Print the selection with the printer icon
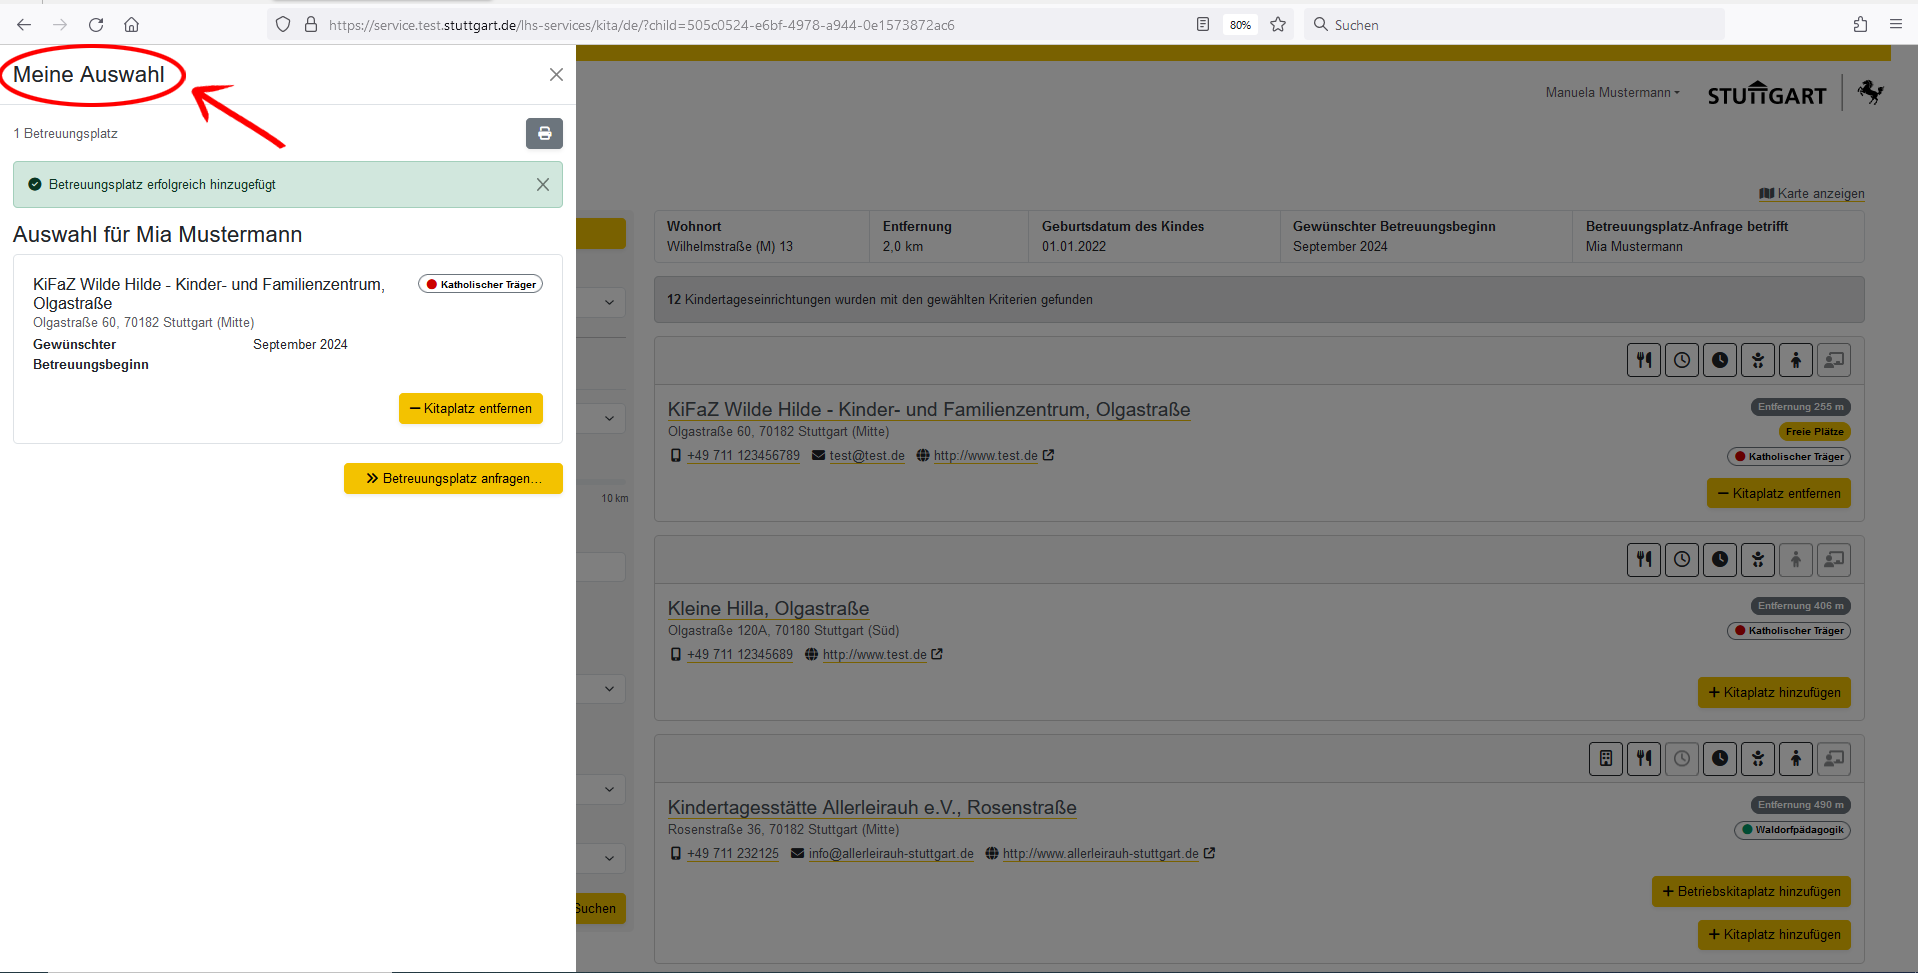 tap(544, 133)
